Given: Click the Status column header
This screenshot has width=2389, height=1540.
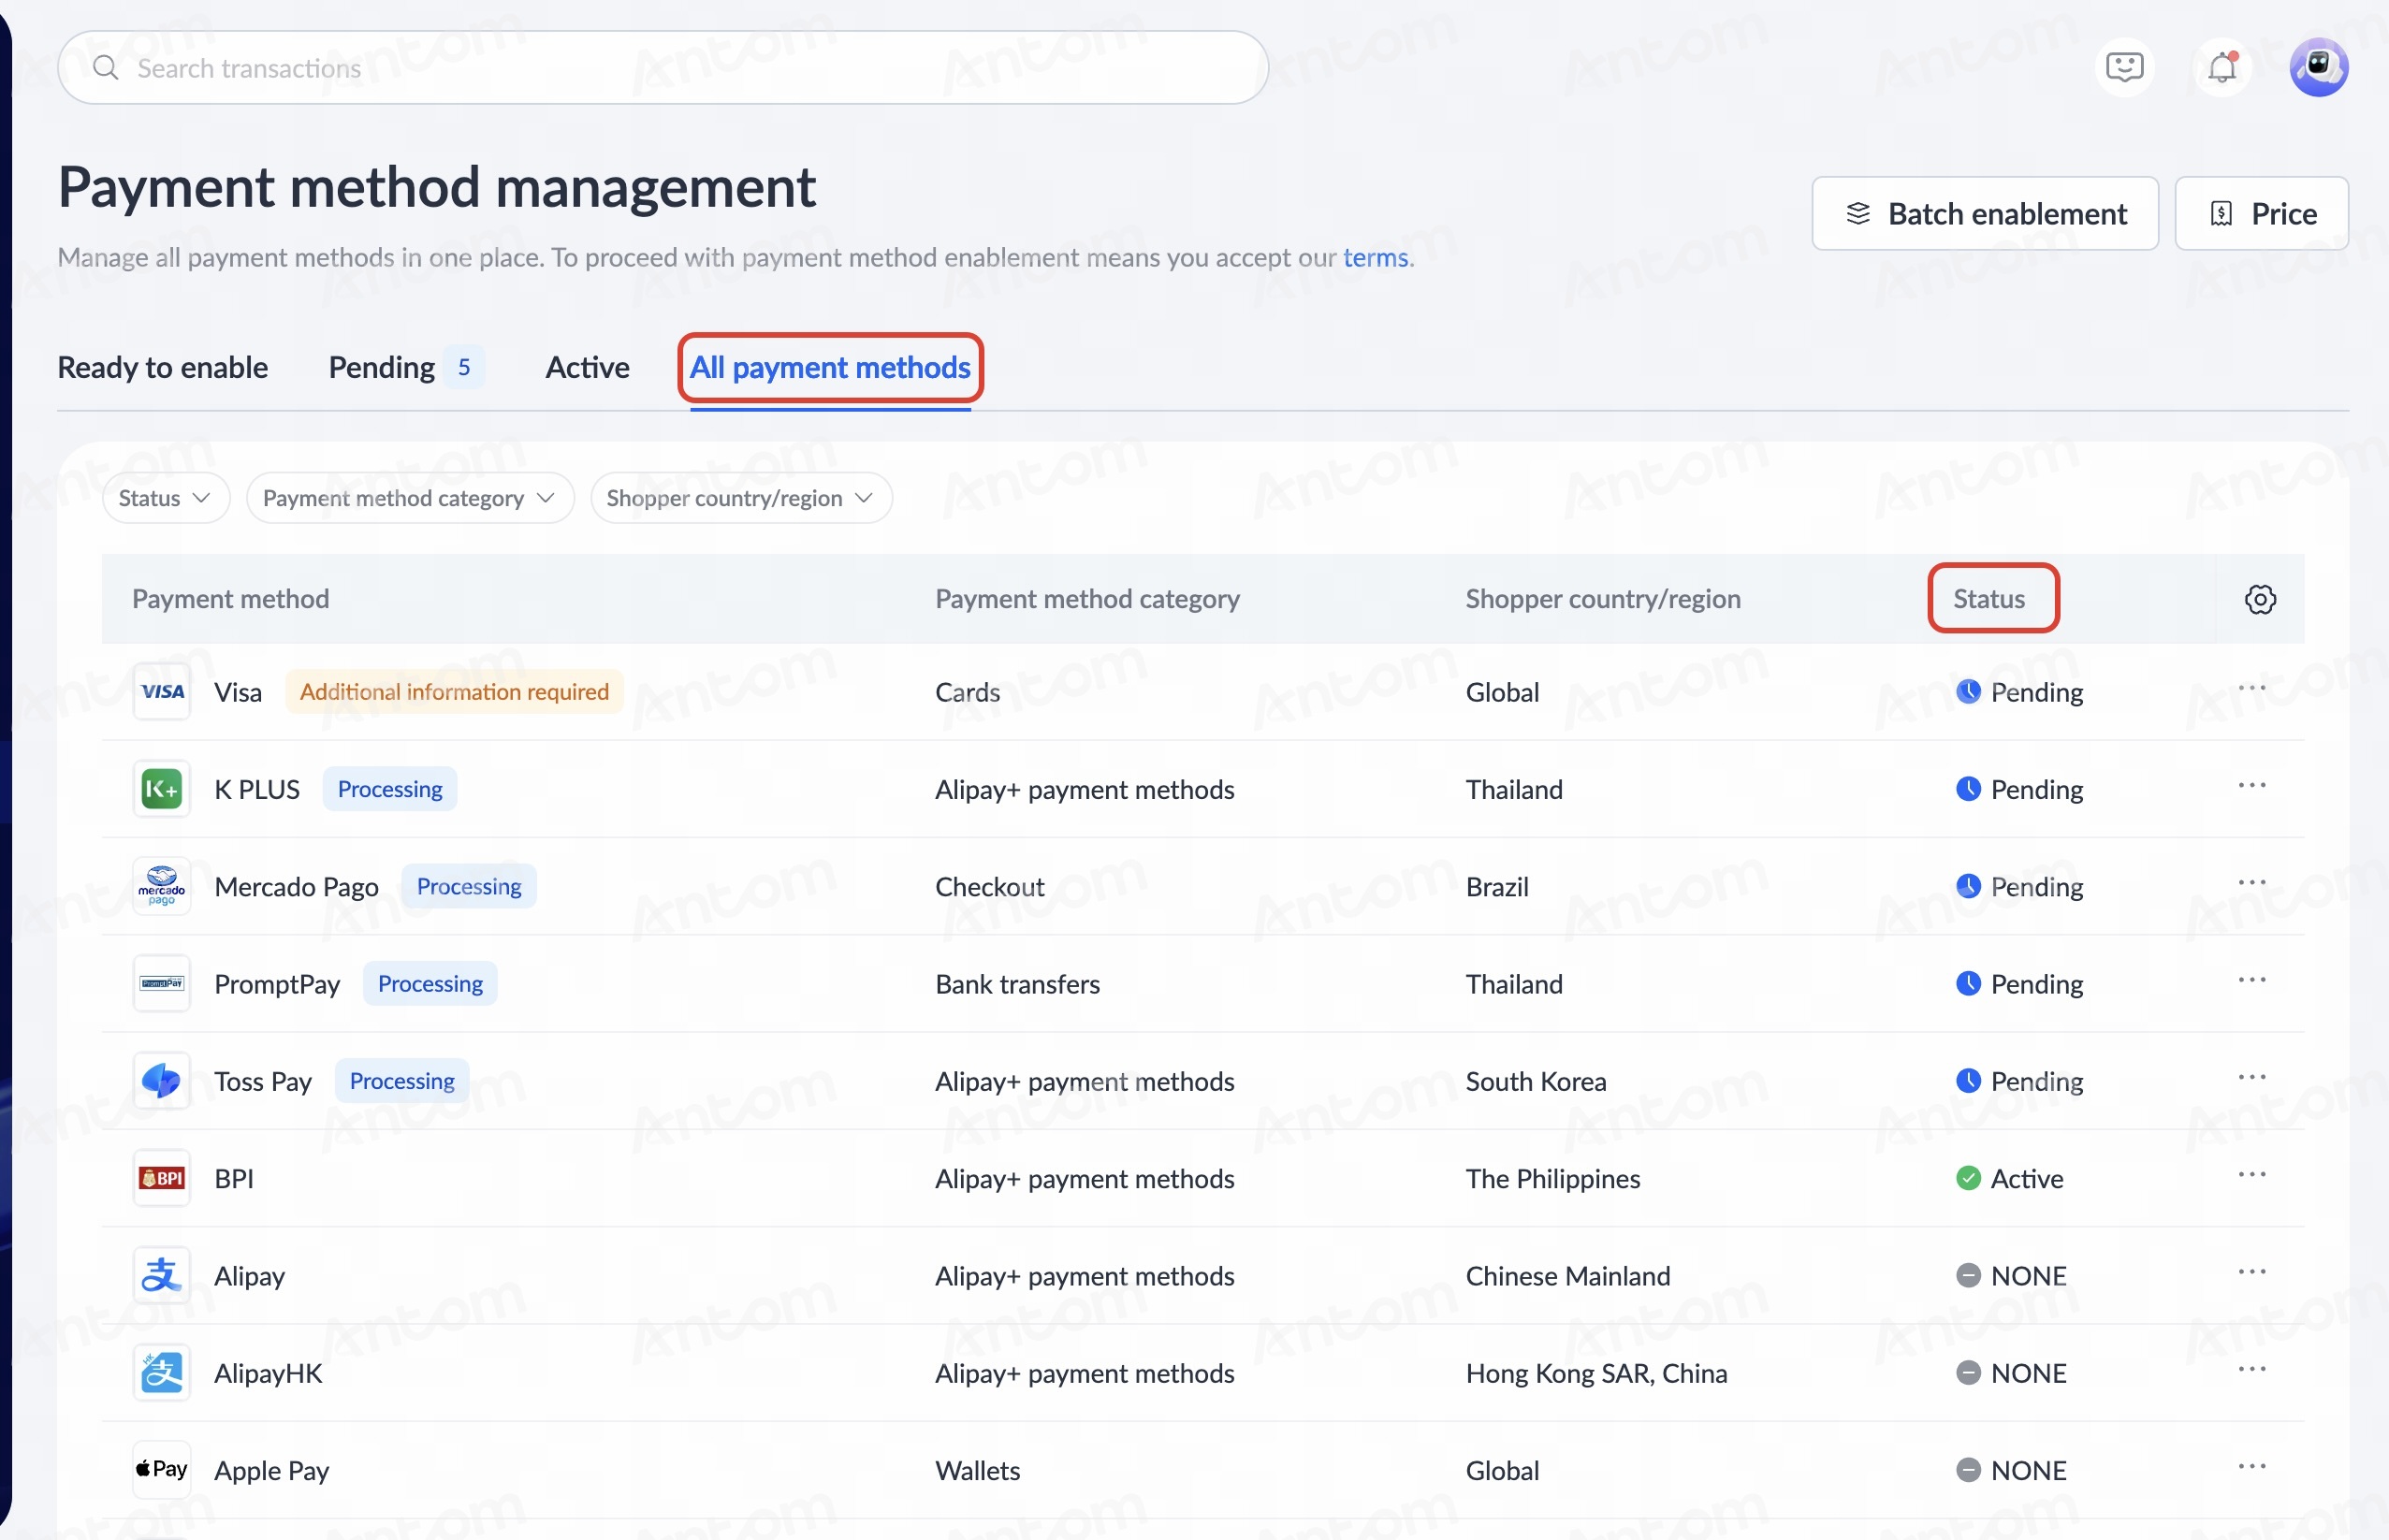Looking at the screenshot, I should (x=1989, y=599).
